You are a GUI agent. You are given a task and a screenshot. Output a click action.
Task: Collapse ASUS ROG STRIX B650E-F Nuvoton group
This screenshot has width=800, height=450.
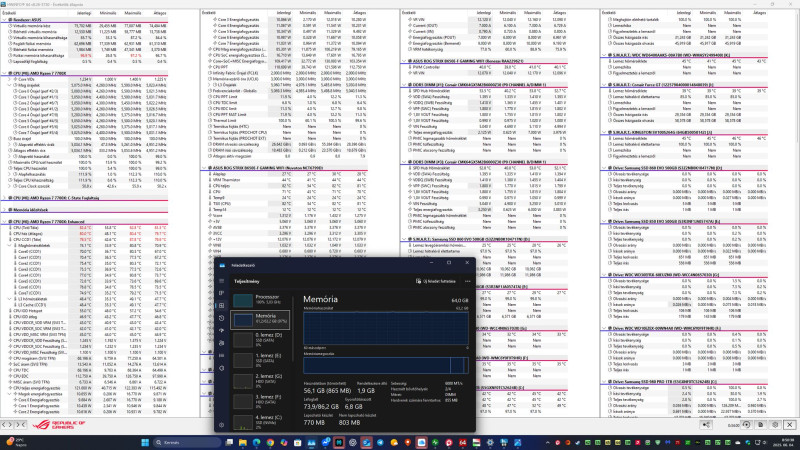(204, 167)
